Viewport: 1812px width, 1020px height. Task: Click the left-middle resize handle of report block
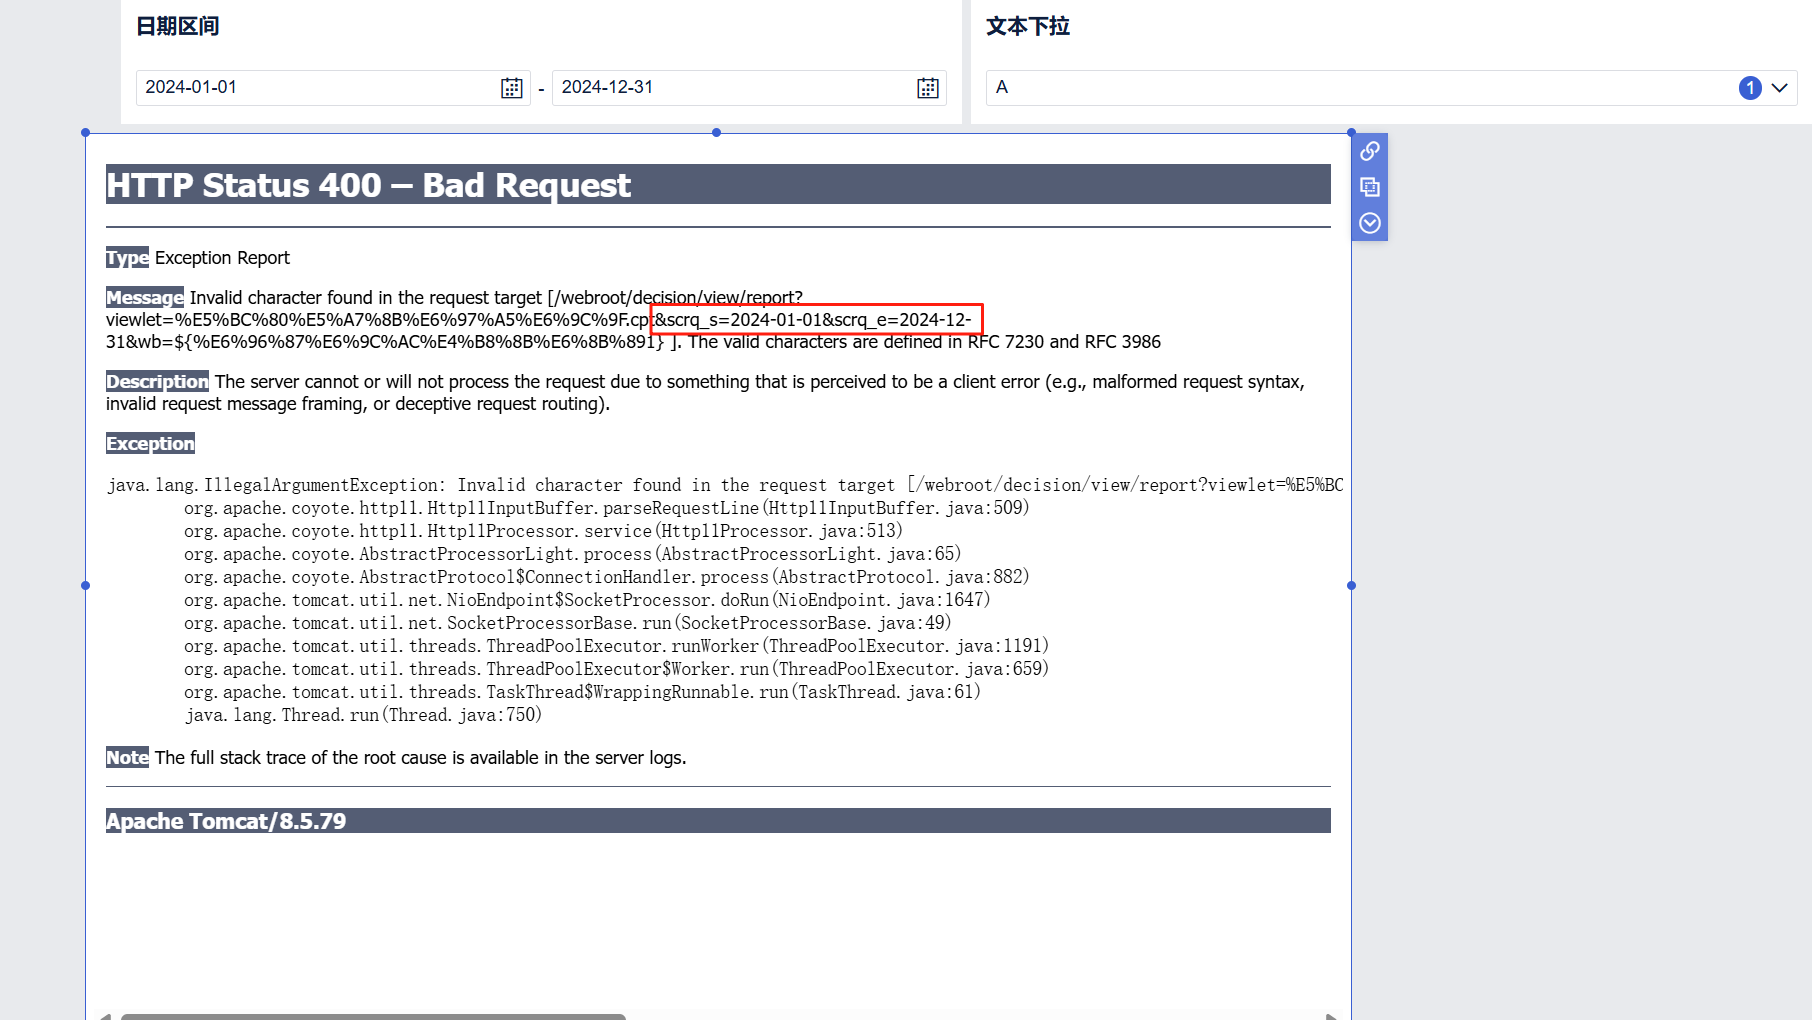click(85, 585)
